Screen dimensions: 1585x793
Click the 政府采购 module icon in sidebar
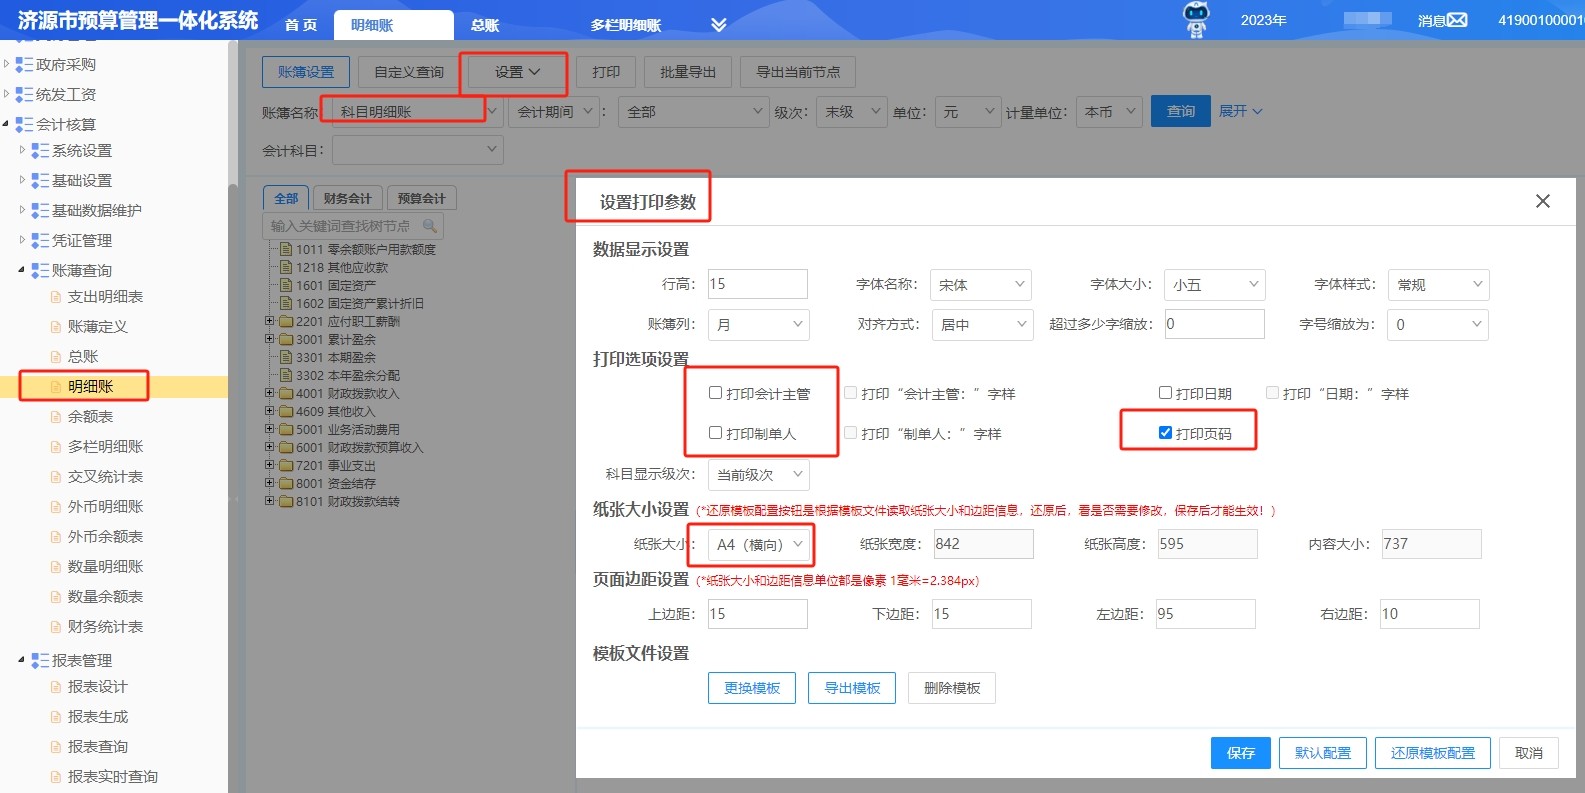click(x=24, y=65)
